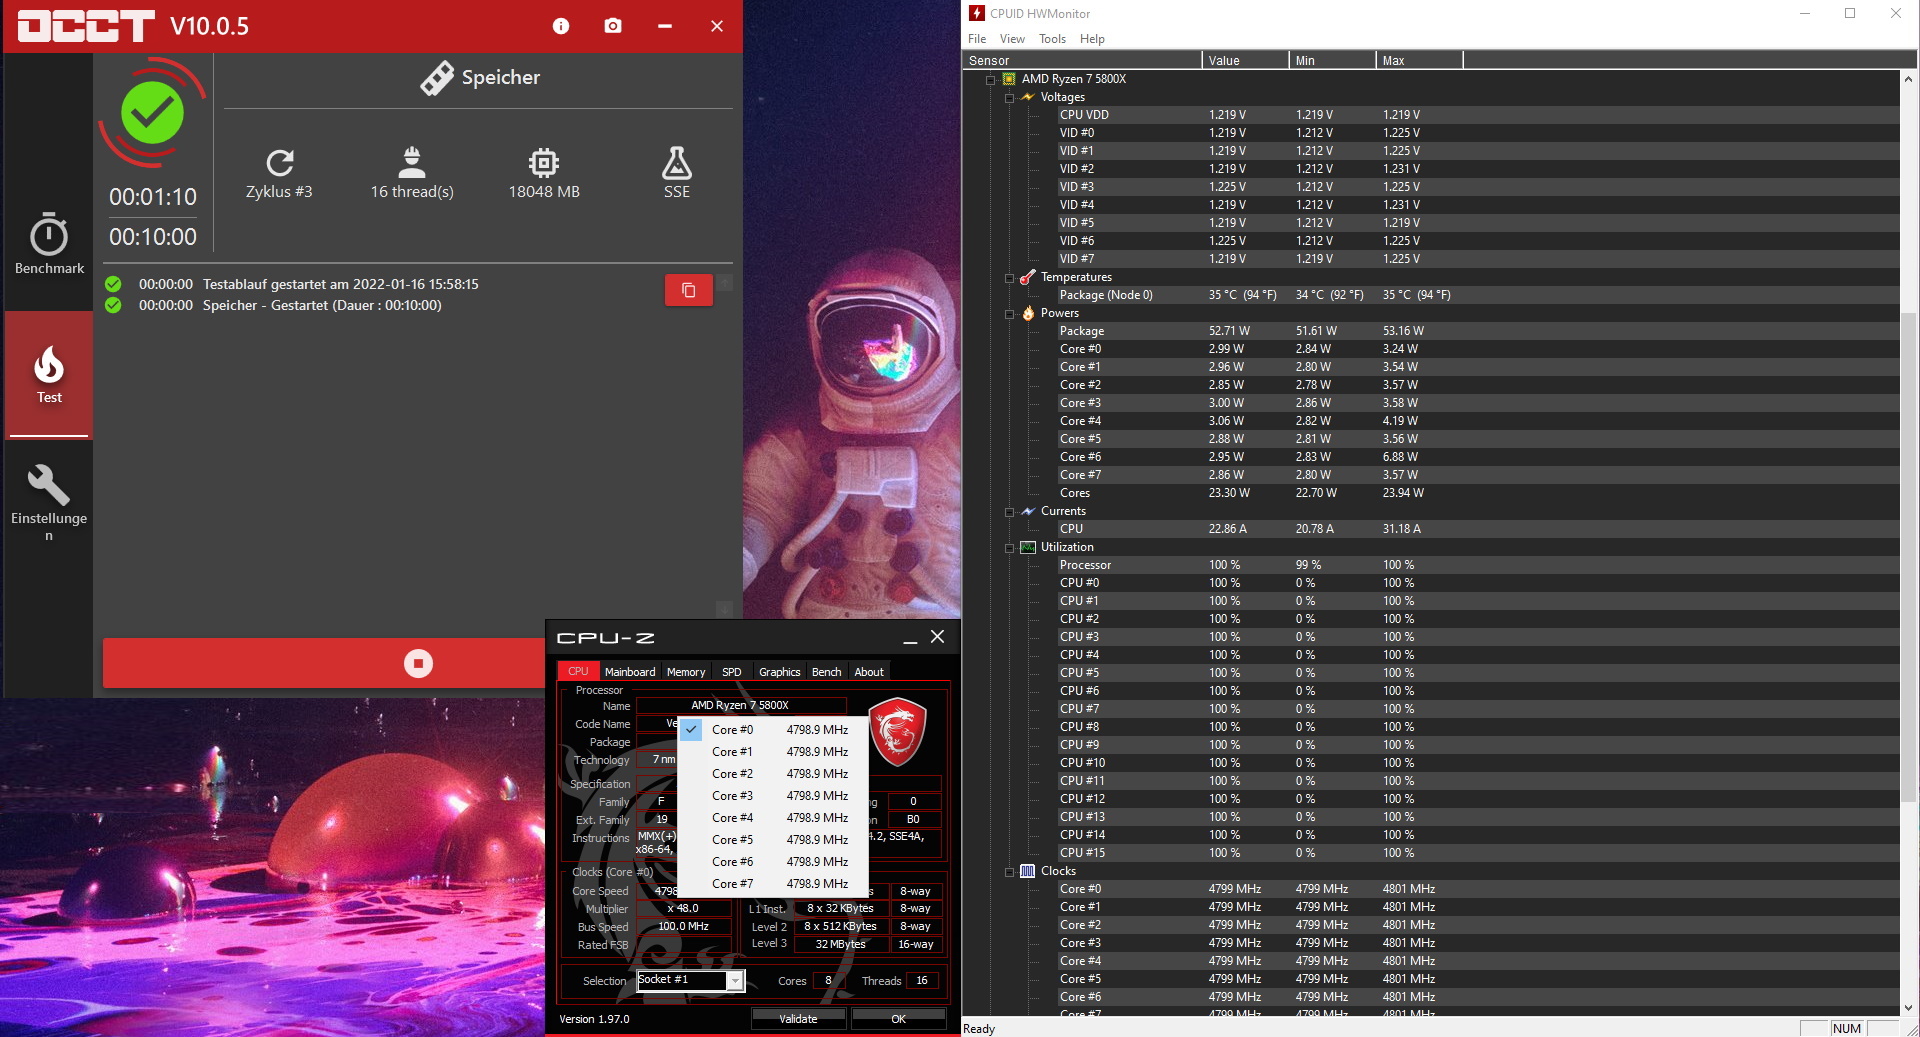The width and height of the screenshot is (1920, 1037).
Task: Click the Max column header
Action: [1419, 61]
